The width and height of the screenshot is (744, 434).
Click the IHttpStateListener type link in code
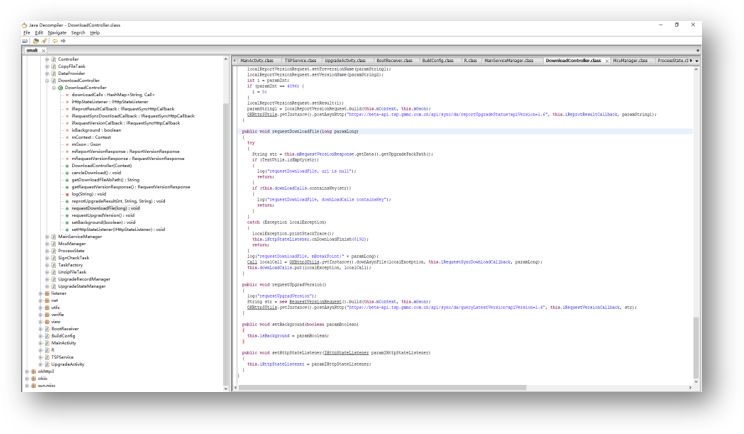tap(346, 353)
